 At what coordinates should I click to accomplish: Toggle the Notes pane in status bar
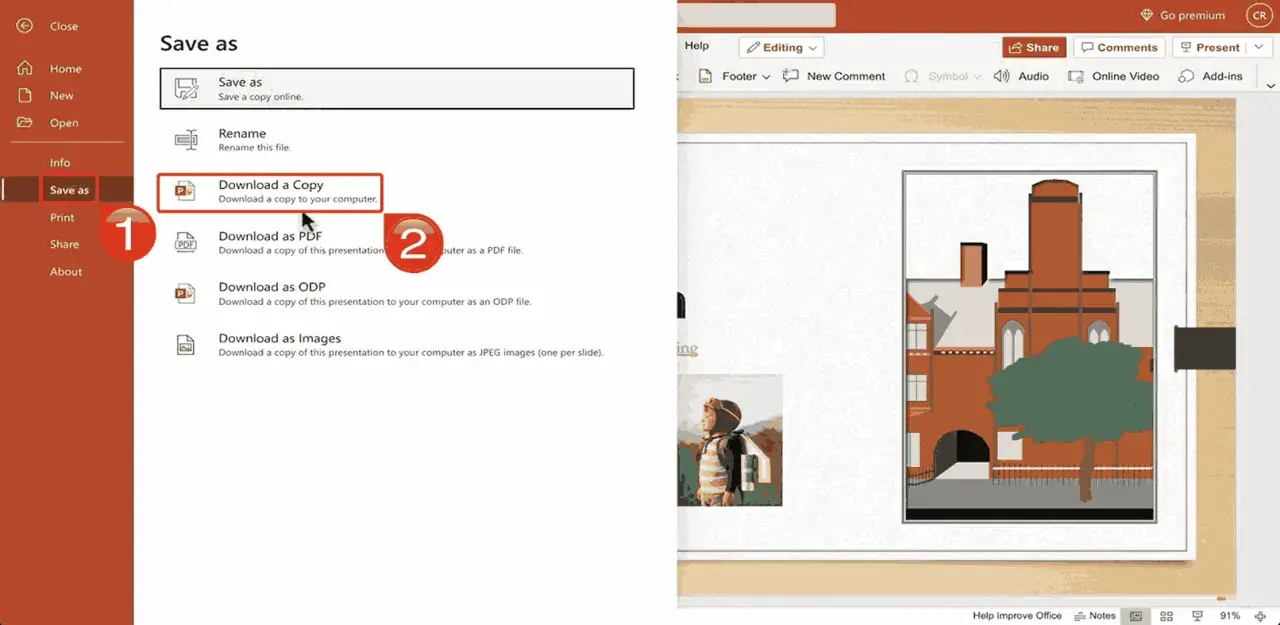1095,616
